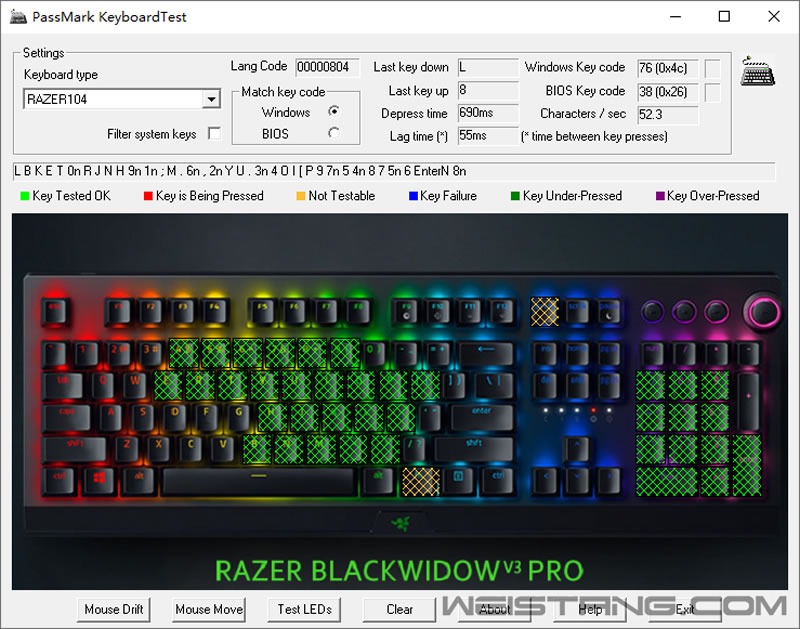This screenshot has height=629, width=800.
Task: Click the blue Key Failure legend swatch
Action: [413, 196]
